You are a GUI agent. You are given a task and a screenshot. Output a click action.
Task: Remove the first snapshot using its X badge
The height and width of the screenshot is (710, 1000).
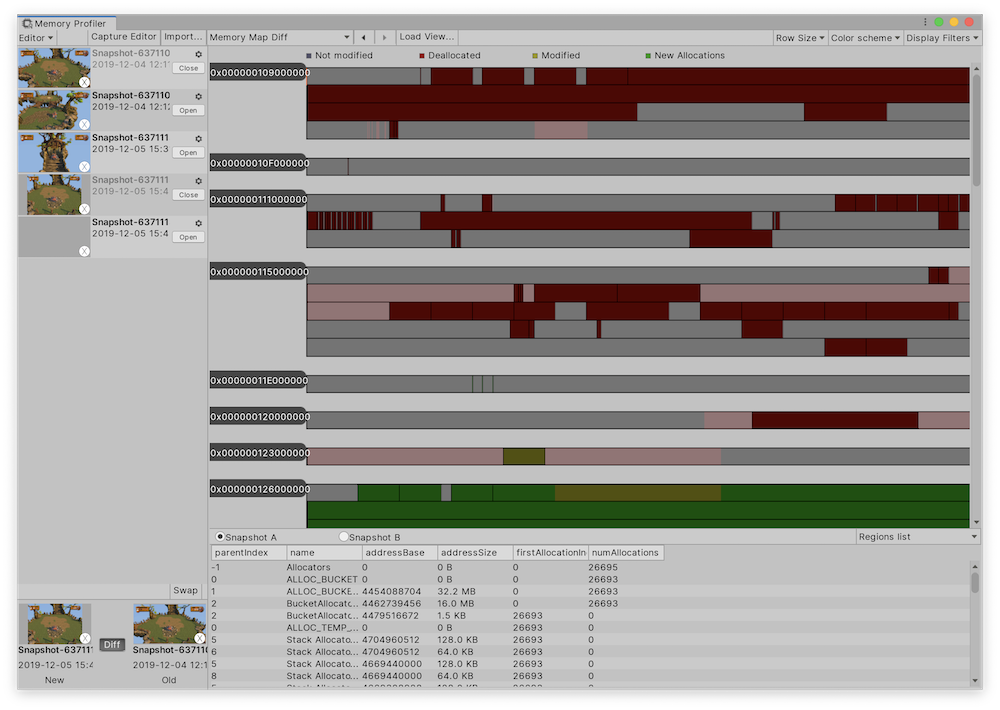(84, 82)
